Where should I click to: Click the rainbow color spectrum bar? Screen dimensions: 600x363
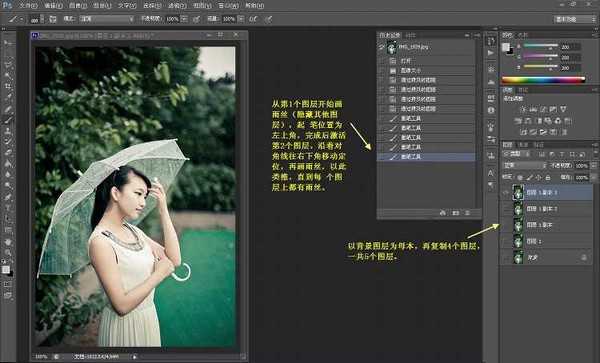543,80
